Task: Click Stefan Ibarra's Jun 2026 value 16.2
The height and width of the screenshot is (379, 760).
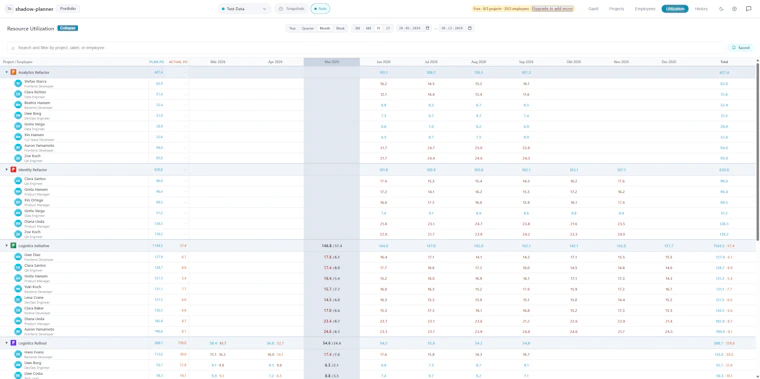Action: (383, 83)
